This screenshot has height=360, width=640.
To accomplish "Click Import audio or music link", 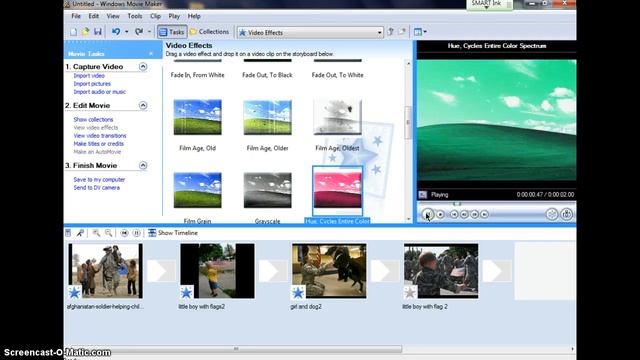I will point(100,92).
